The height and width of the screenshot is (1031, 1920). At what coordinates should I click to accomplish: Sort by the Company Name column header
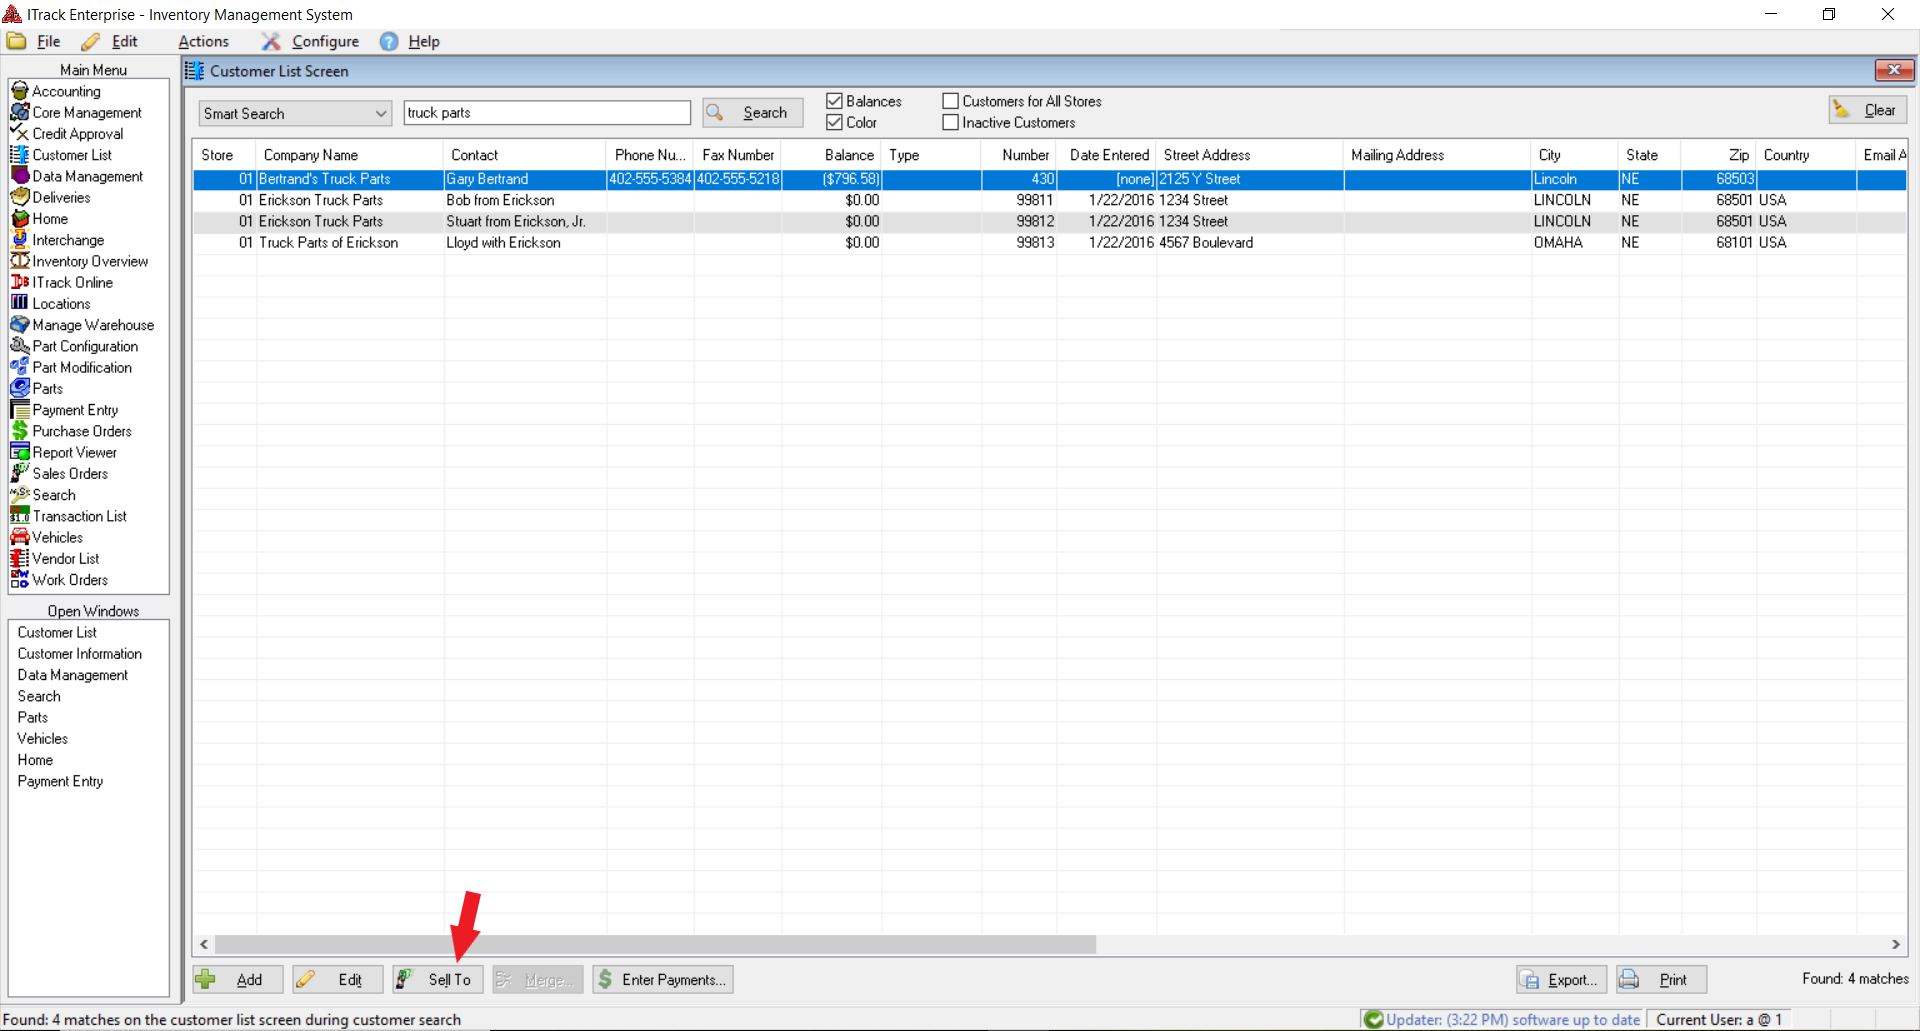coord(311,155)
